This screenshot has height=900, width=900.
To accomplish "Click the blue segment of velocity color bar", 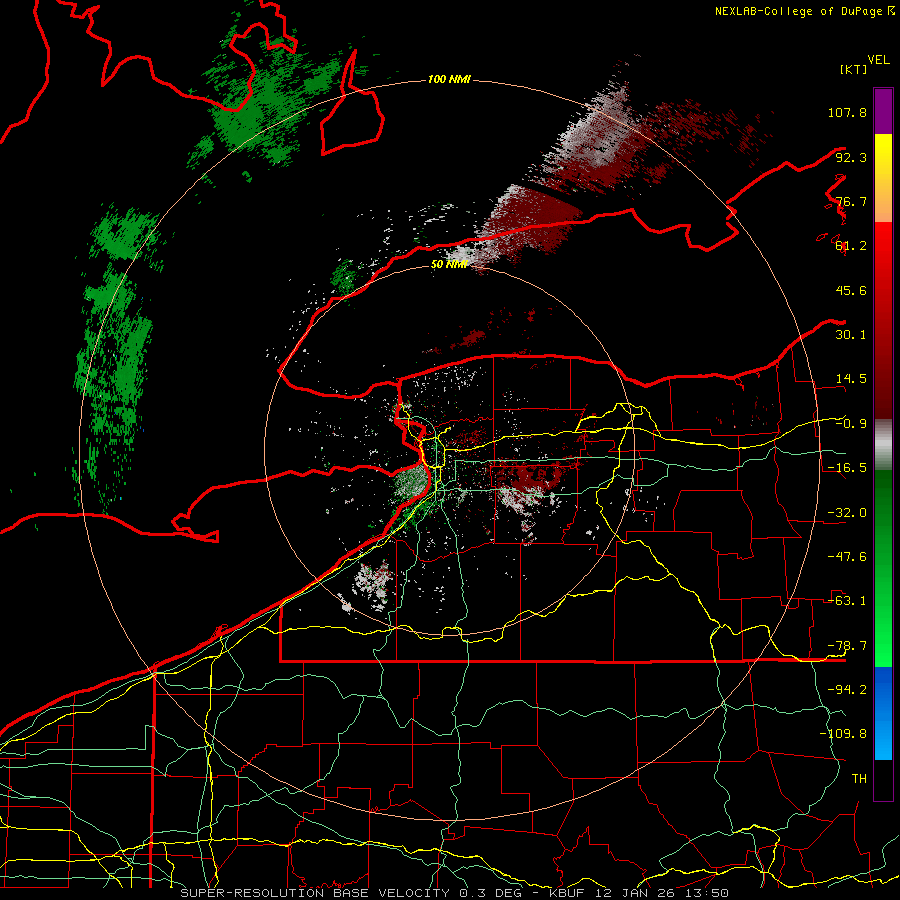I will click(883, 713).
